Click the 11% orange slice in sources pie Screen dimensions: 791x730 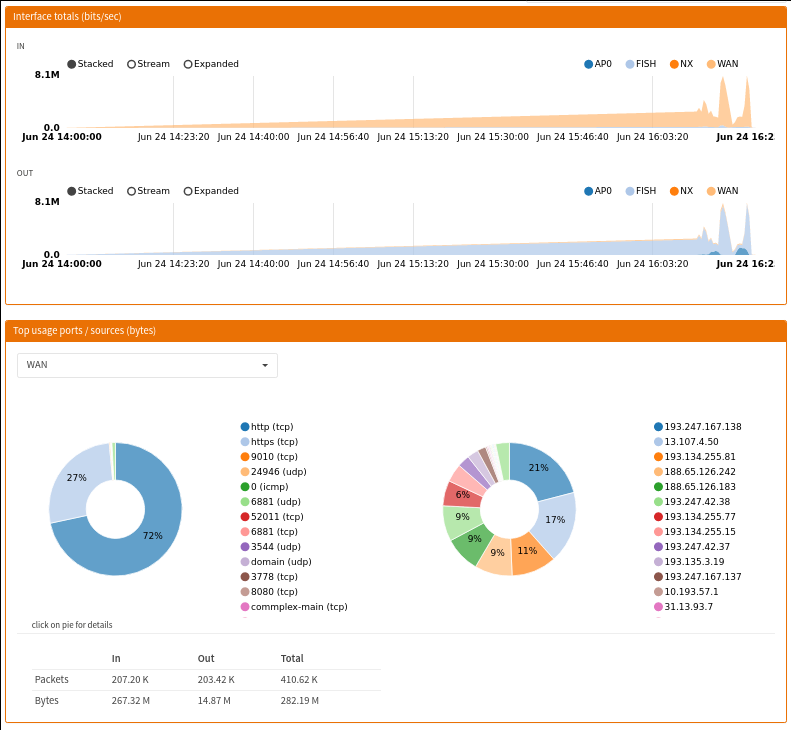pos(528,551)
